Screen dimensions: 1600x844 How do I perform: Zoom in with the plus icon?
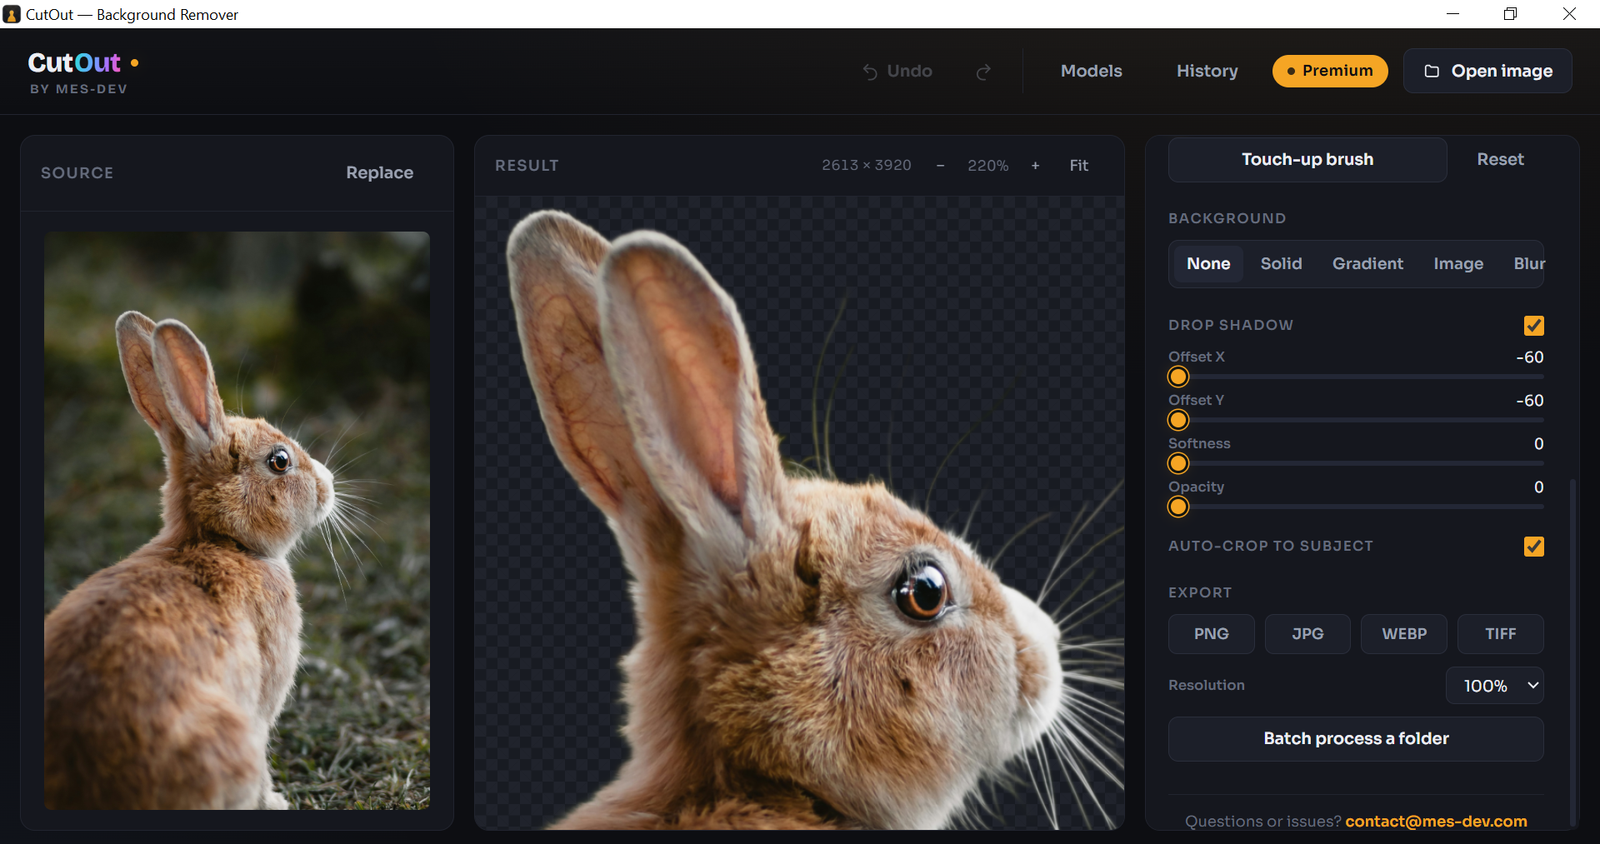coord(1035,166)
